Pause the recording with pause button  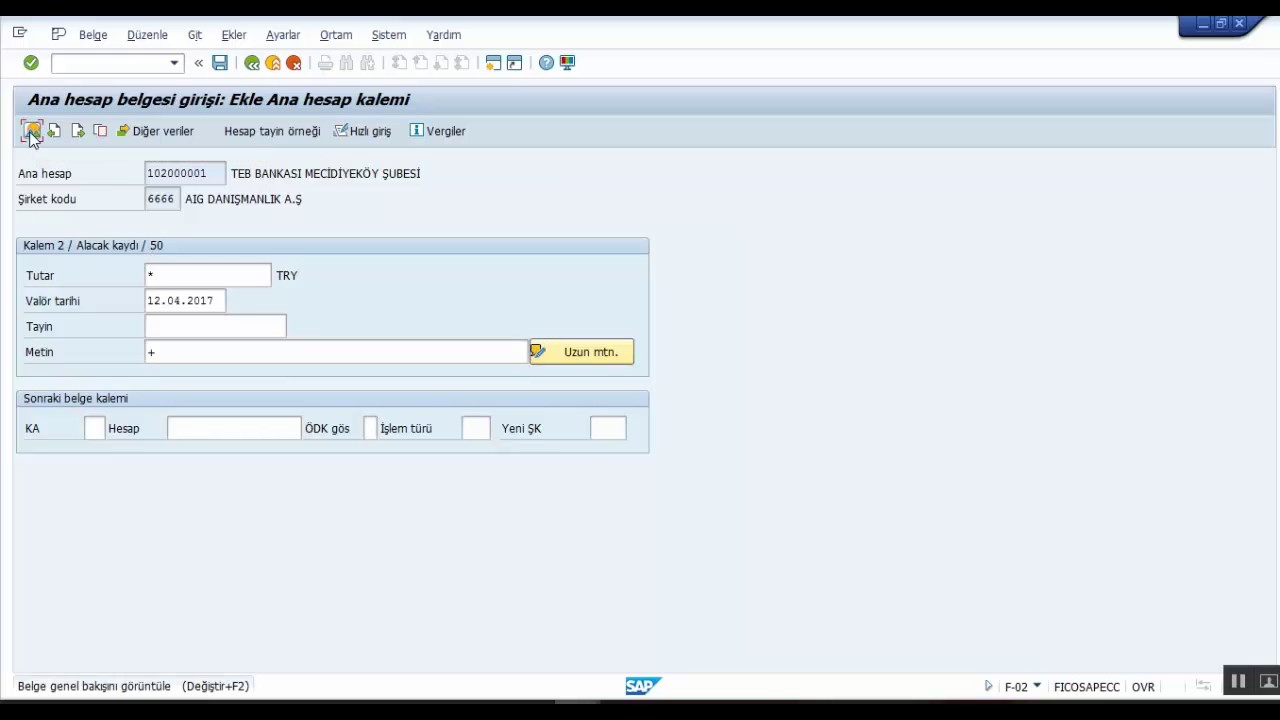(x=1238, y=682)
